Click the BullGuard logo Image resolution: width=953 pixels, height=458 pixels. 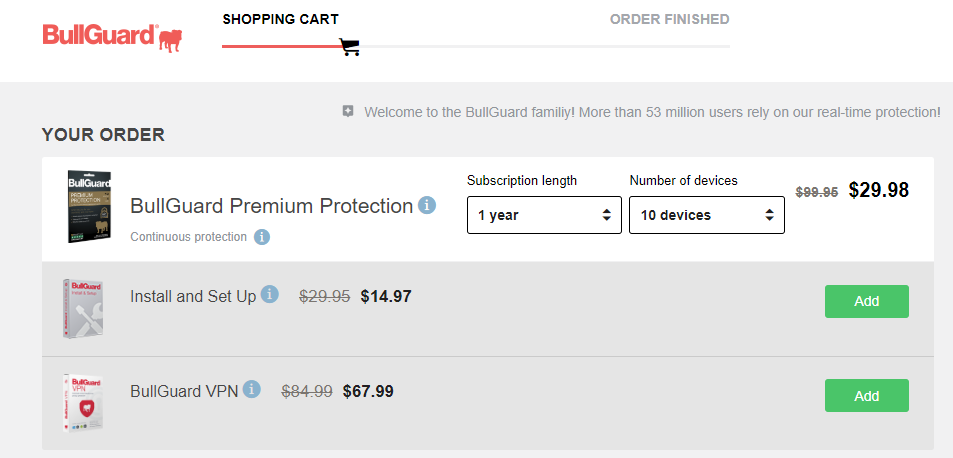(112, 38)
